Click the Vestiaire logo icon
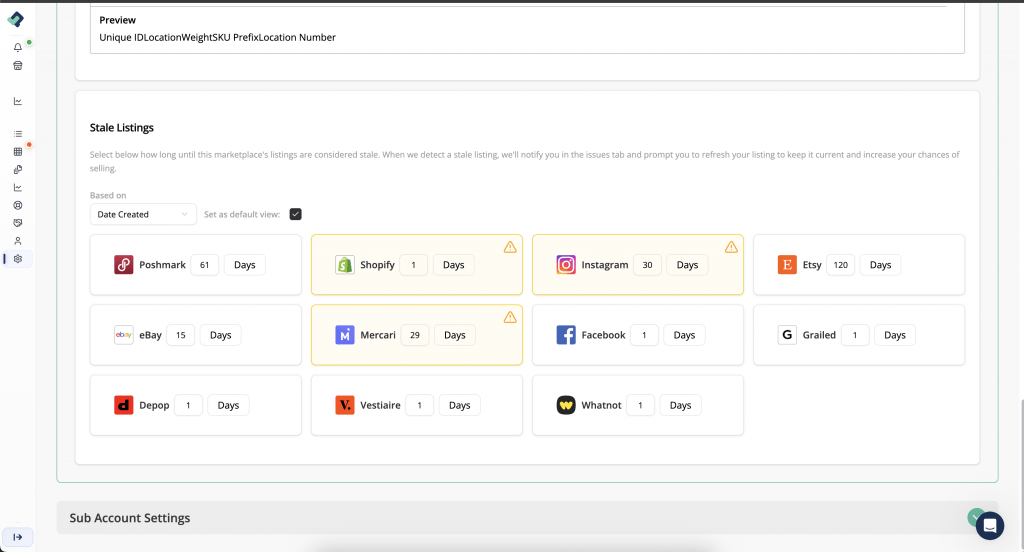This screenshot has height=552, width=1024. [345, 405]
